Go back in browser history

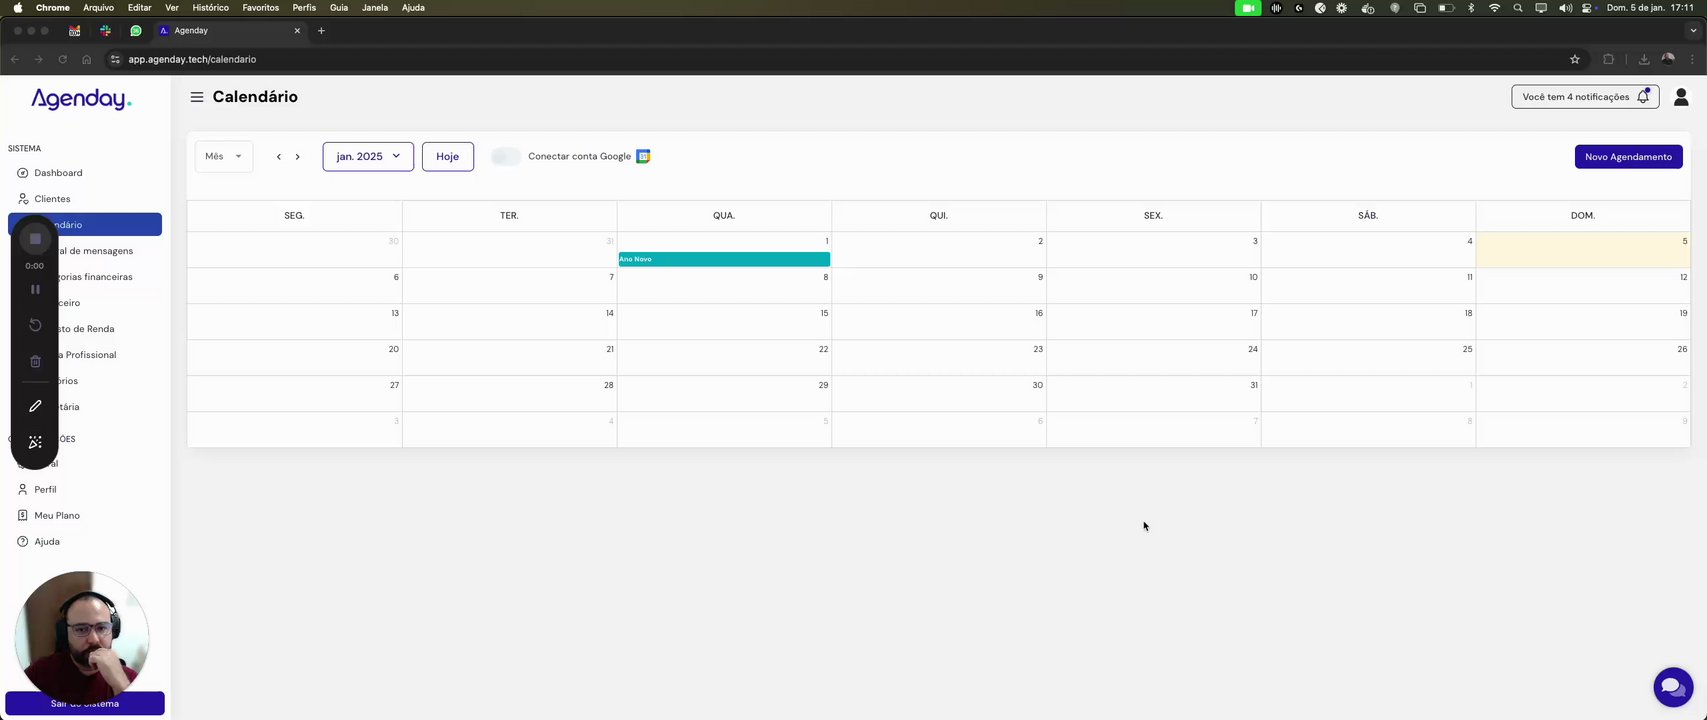tap(14, 59)
